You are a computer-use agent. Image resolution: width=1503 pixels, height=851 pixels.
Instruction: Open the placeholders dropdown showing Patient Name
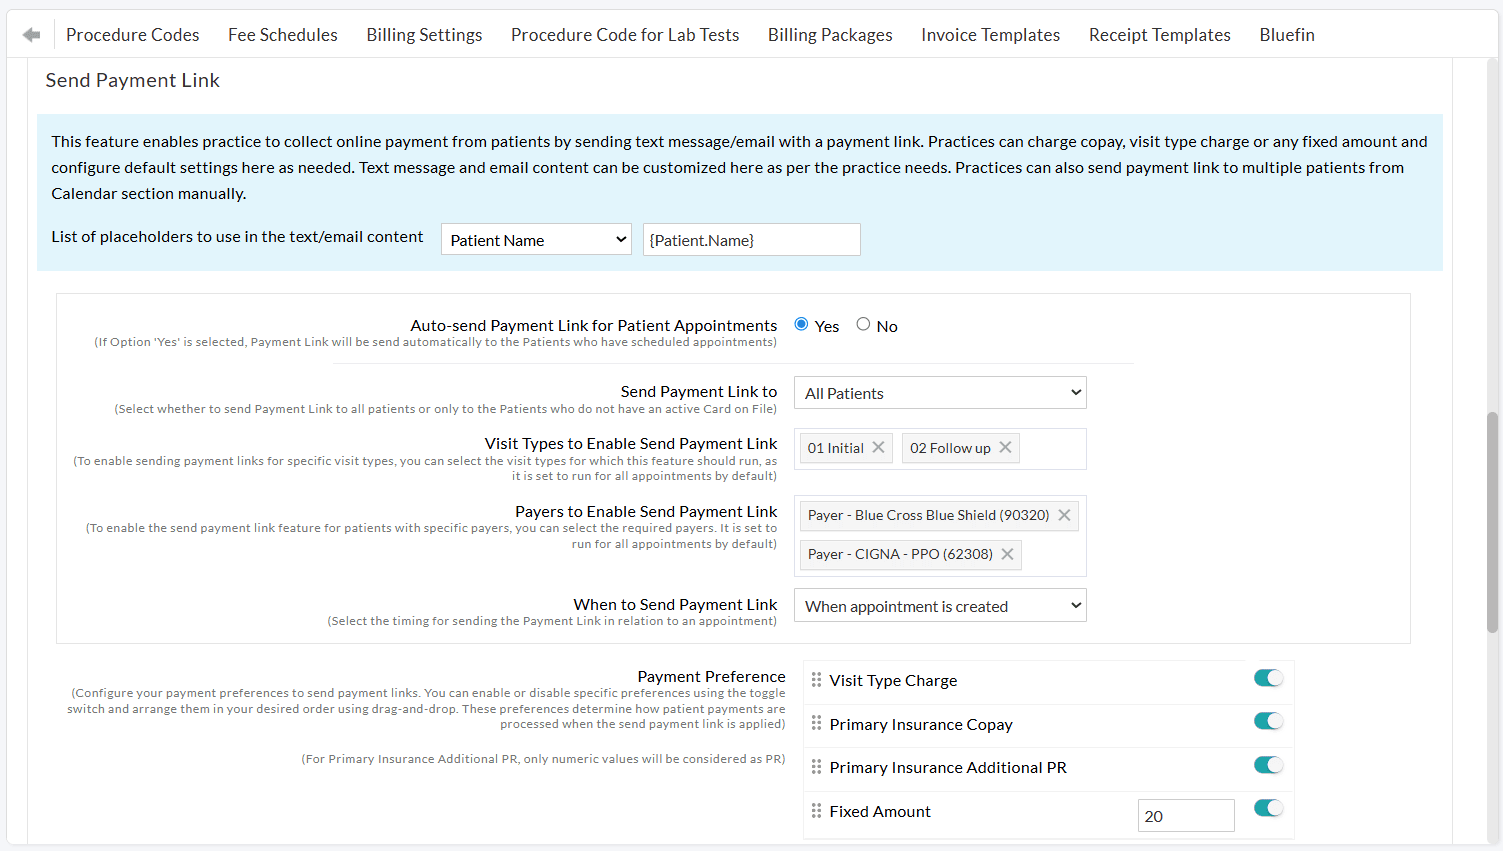536,239
